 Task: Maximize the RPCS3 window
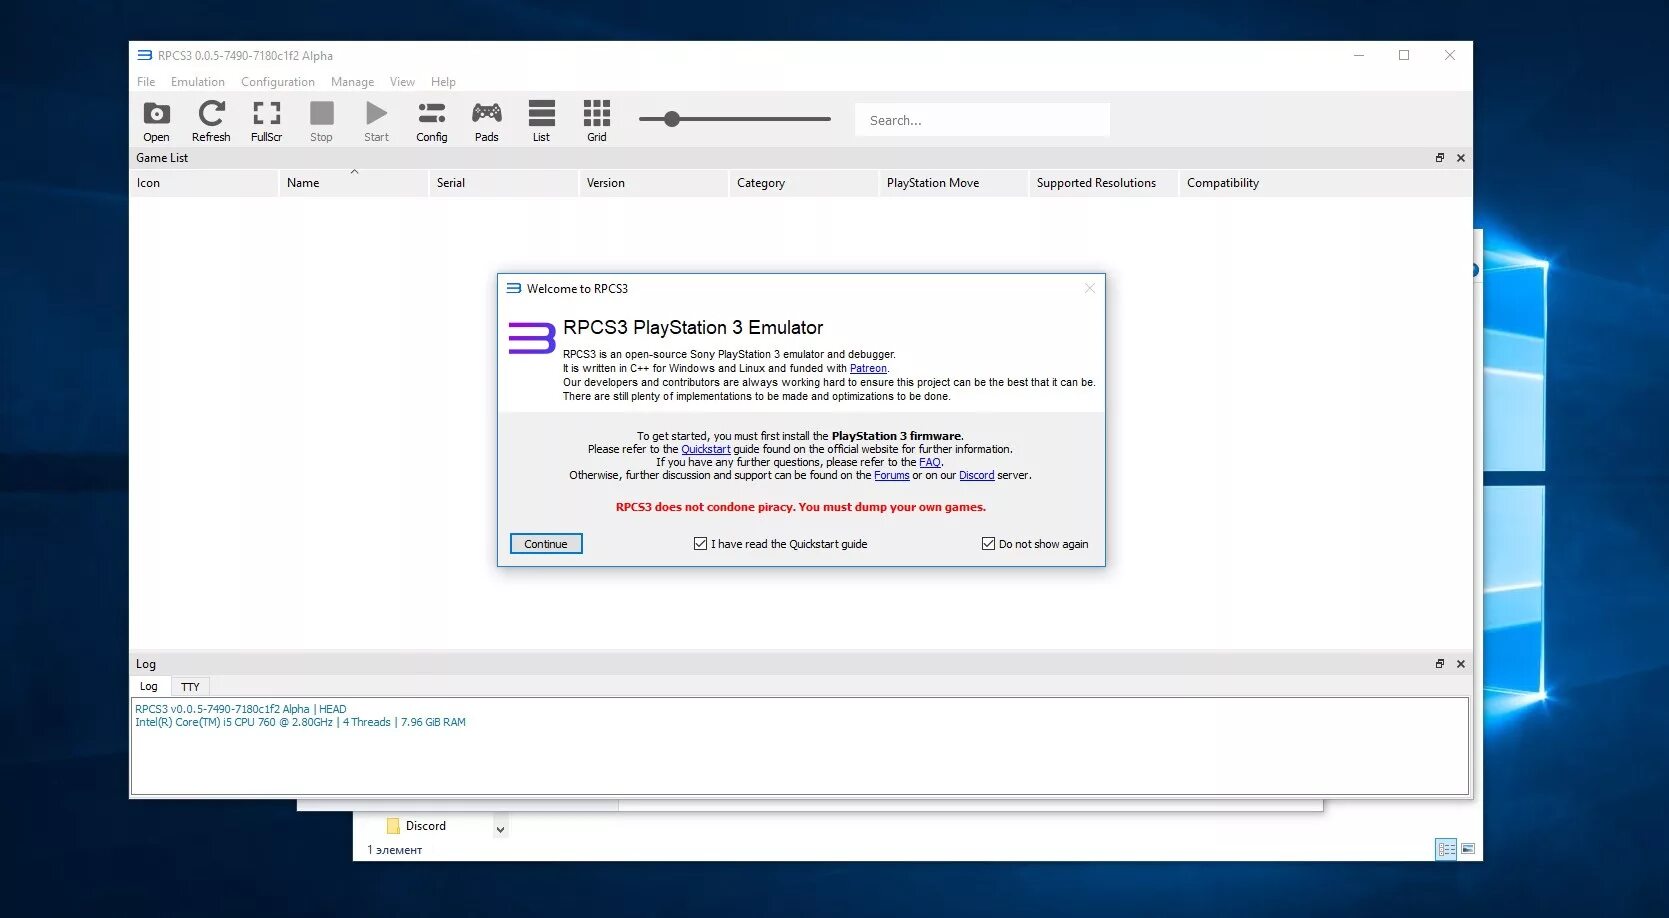tap(1404, 55)
